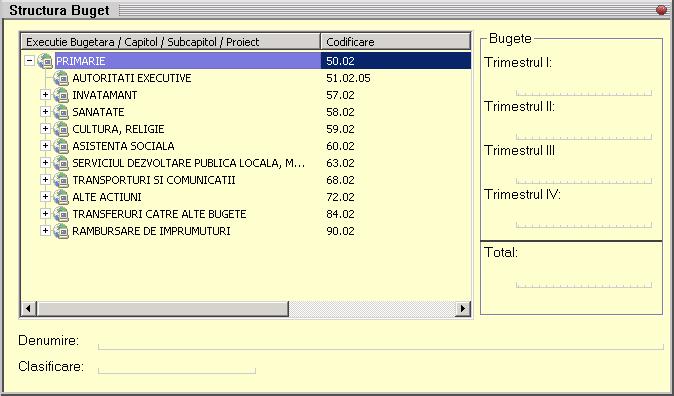Click the Trimestrul IV budget field
The height and width of the screenshot is (396, 674).
pyautogui.click(x=584, y=219)
